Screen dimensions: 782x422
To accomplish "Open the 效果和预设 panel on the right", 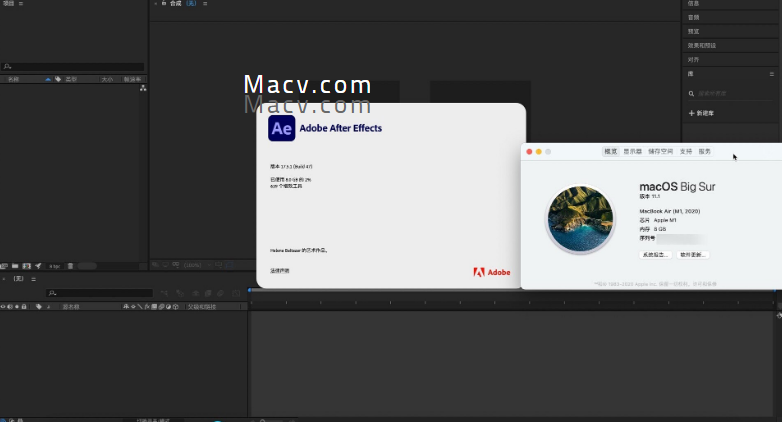I will pos(702,45).
